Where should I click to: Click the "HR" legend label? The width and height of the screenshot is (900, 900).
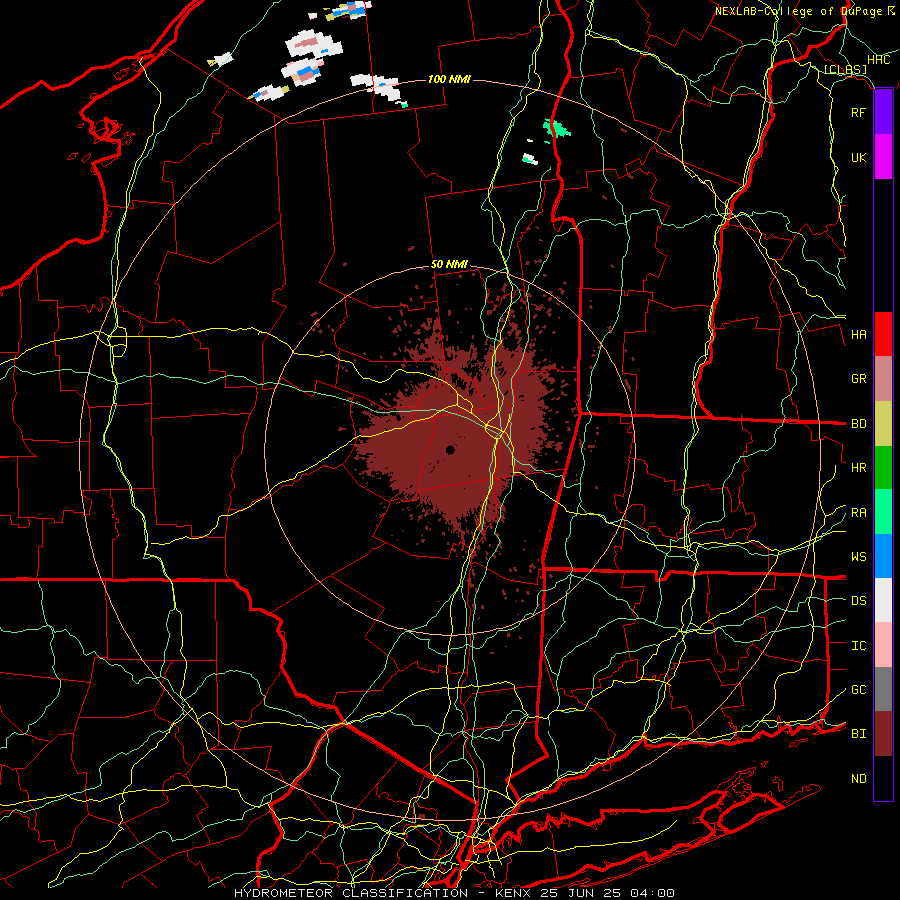pyautogui.click(x=859, y=468)
